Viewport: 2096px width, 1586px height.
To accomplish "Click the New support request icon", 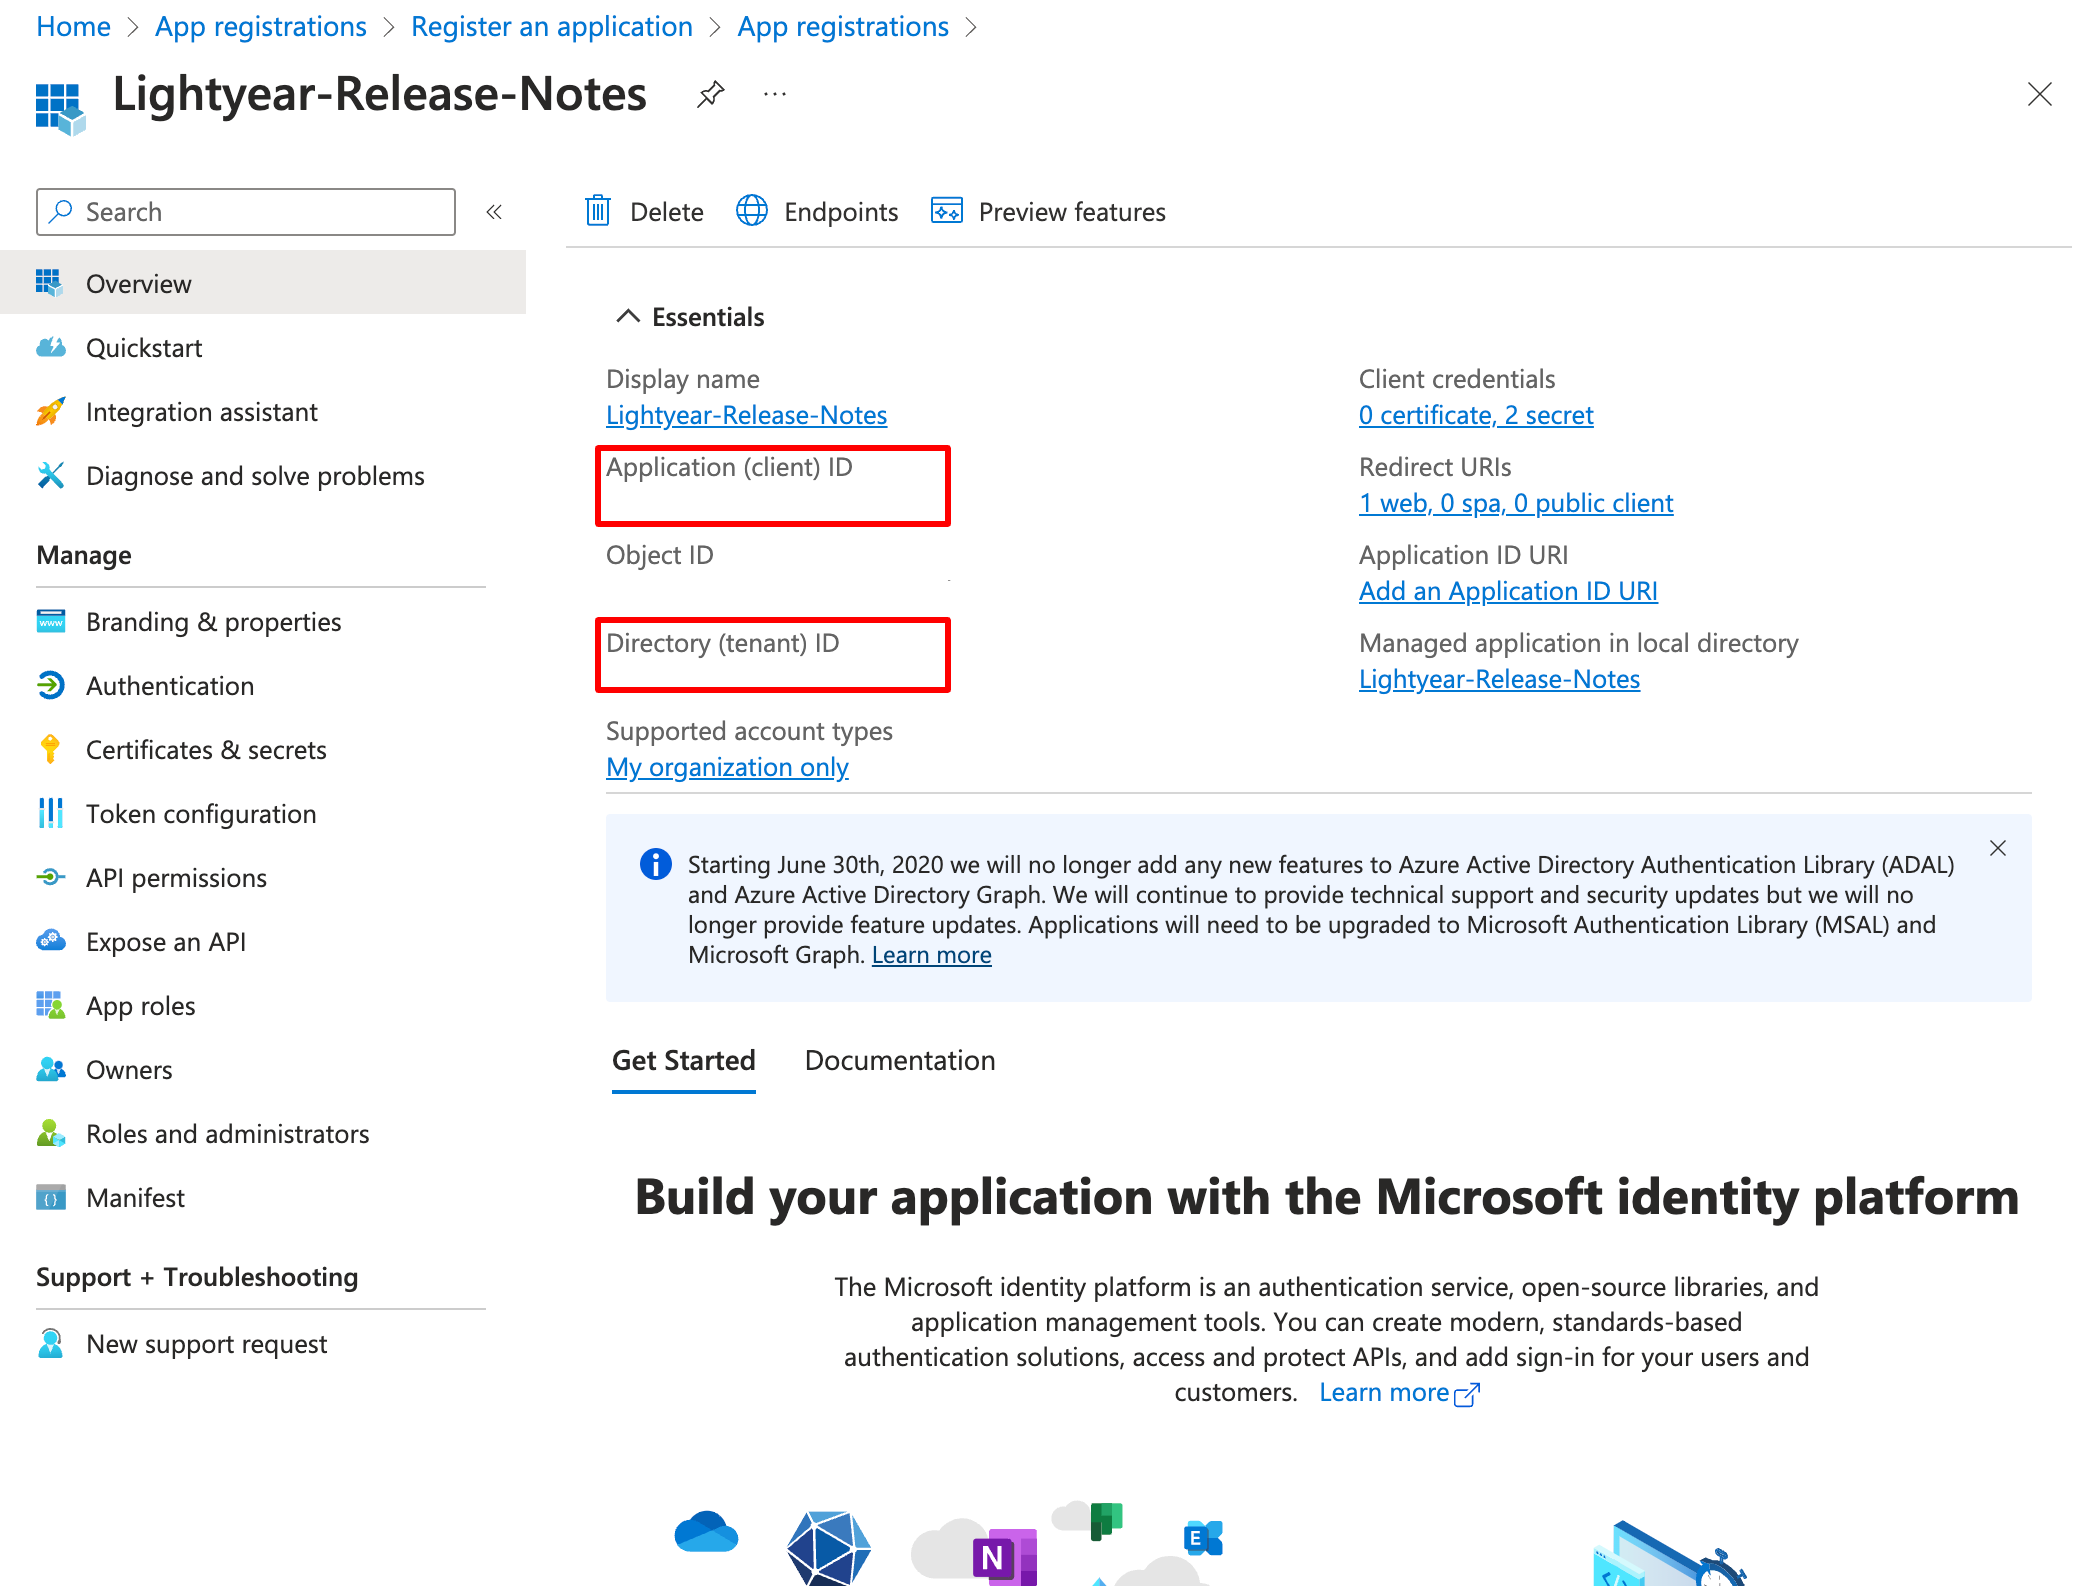I will coord(50,1343).
